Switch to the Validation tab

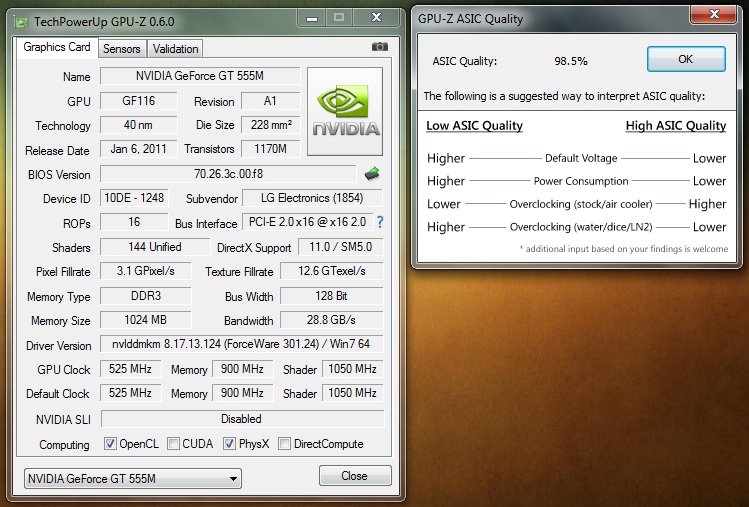175,49
